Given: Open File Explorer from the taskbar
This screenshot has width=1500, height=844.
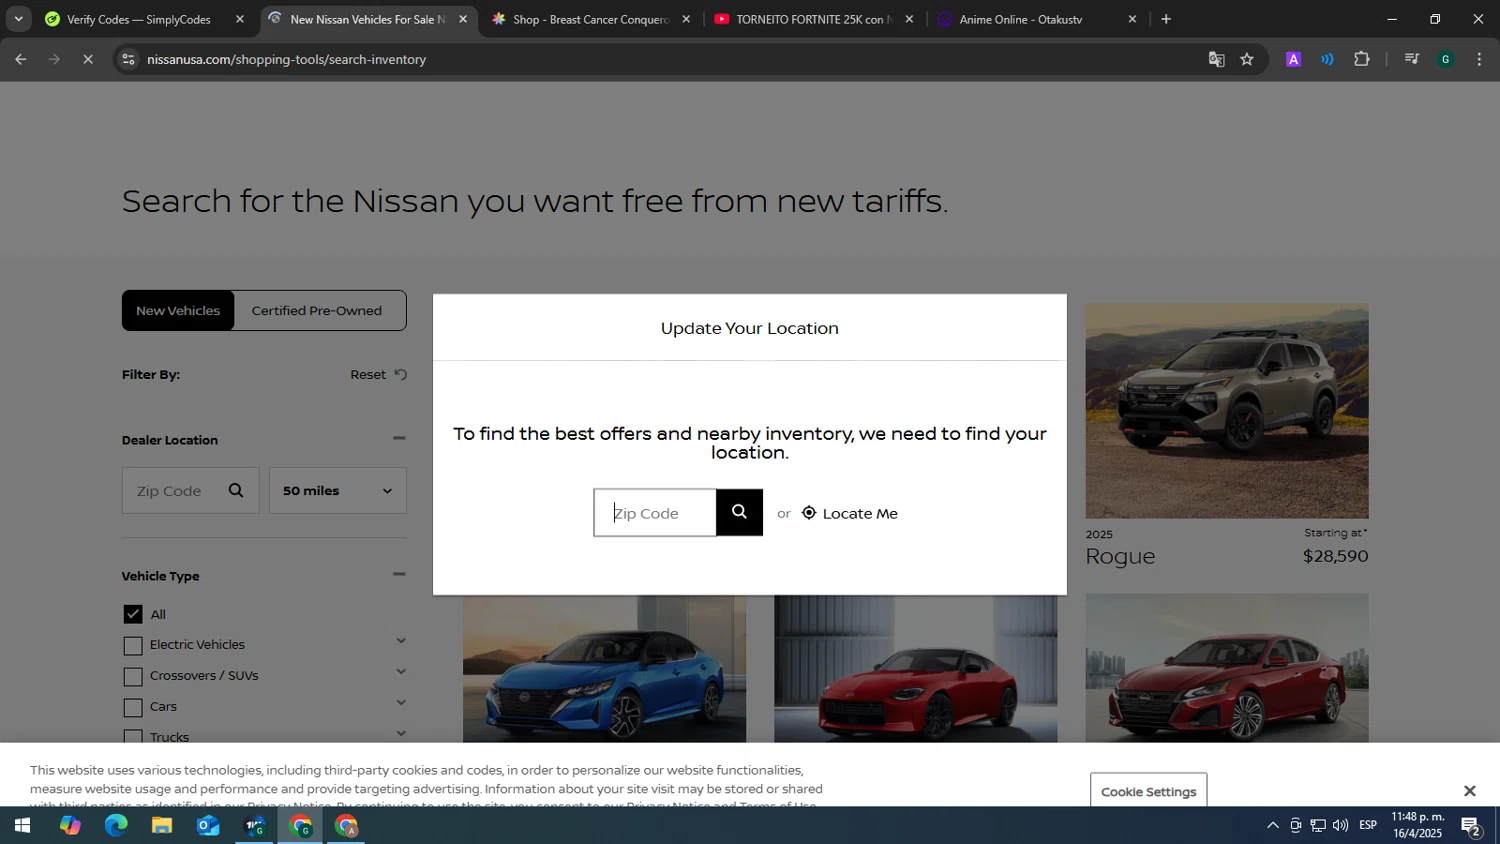Looking at the screenshot, I should point(162,826).
